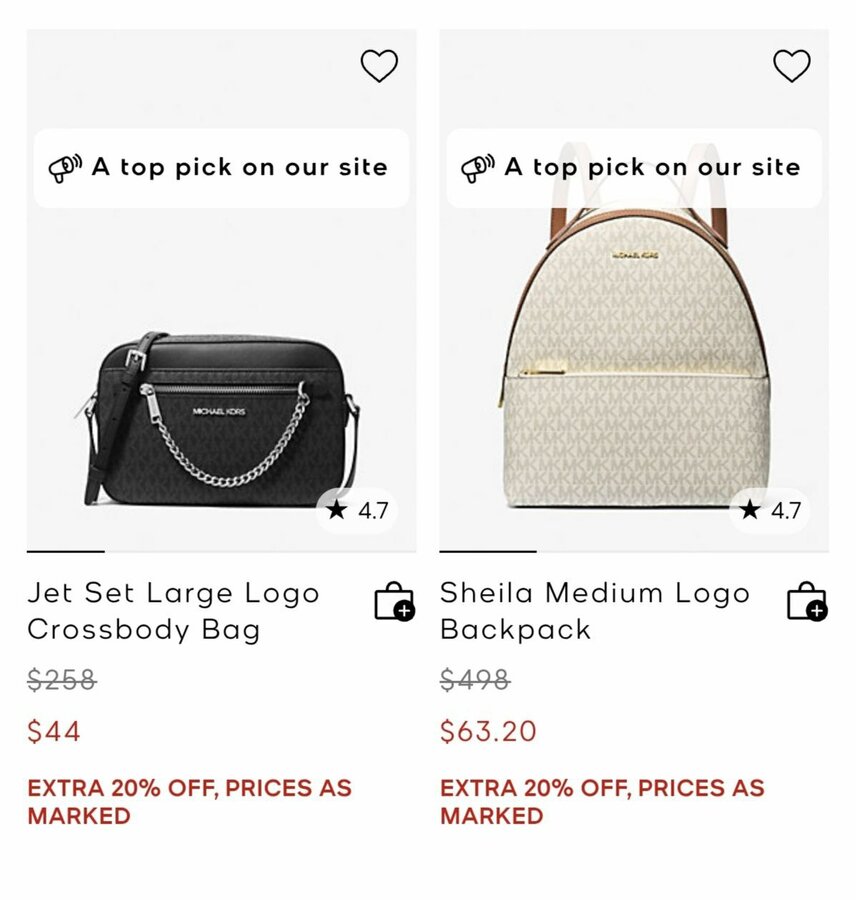The image size is (856, 900).
Task: Add Jet Set Crossbody Bag to shopping bag
Action: pos(394,601)
